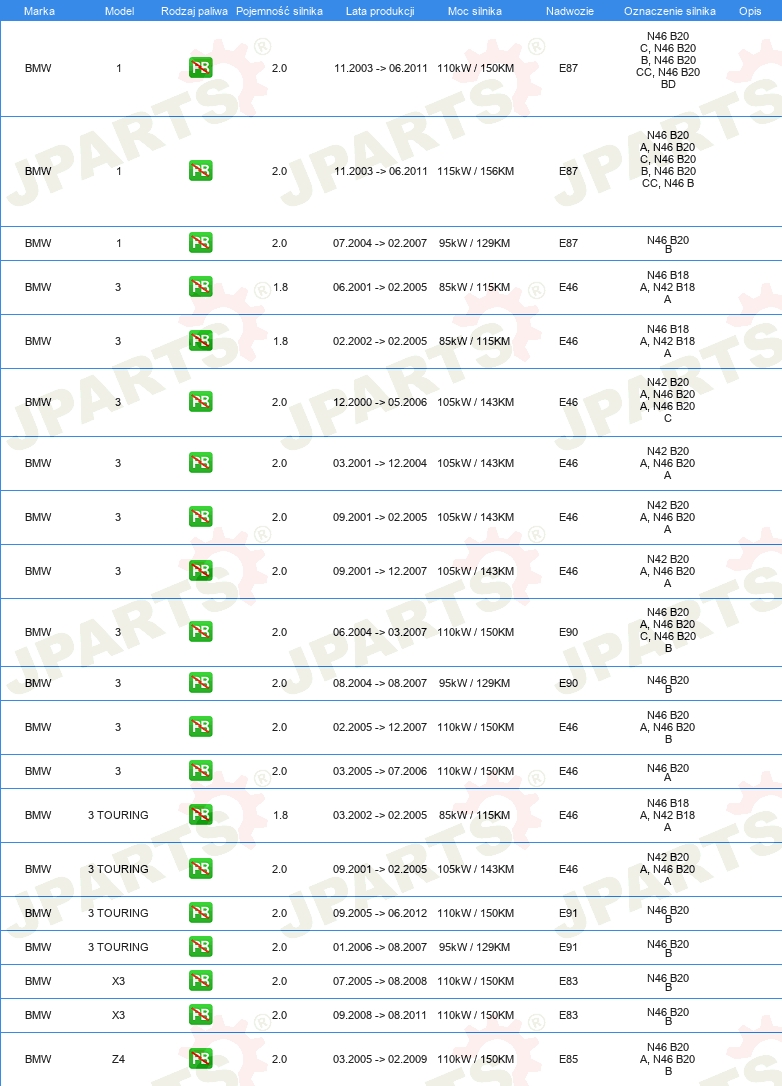The width and height of the screenshot is (782, 1086).
Task: Click the petrol icon of the 3 TOURING 1.8 row
Action: click(x=201, y=814)
